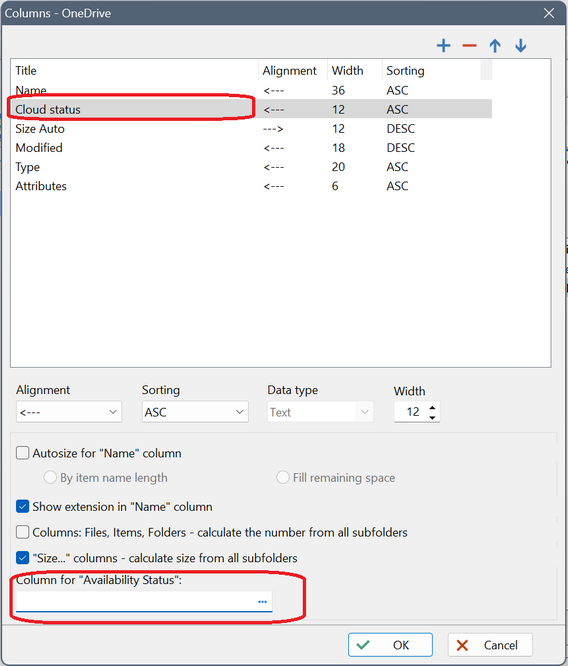
Task: Move column up with up arrow
Action: coord(495,45)
